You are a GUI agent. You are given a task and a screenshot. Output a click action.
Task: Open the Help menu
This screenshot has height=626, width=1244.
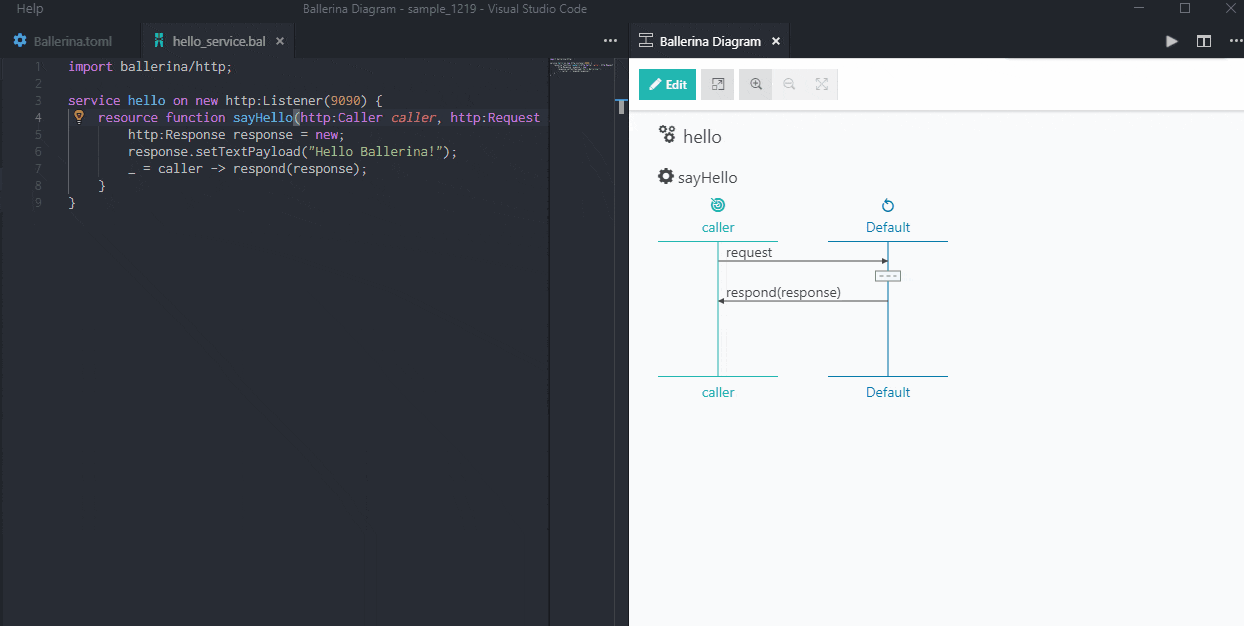tap(30, 9)
